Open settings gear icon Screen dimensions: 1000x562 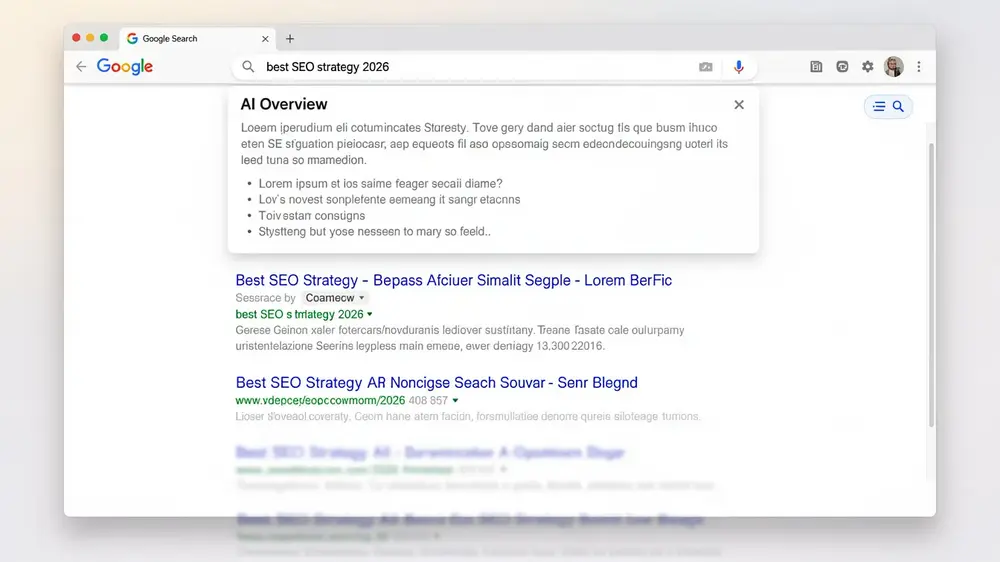pos(867,66)
